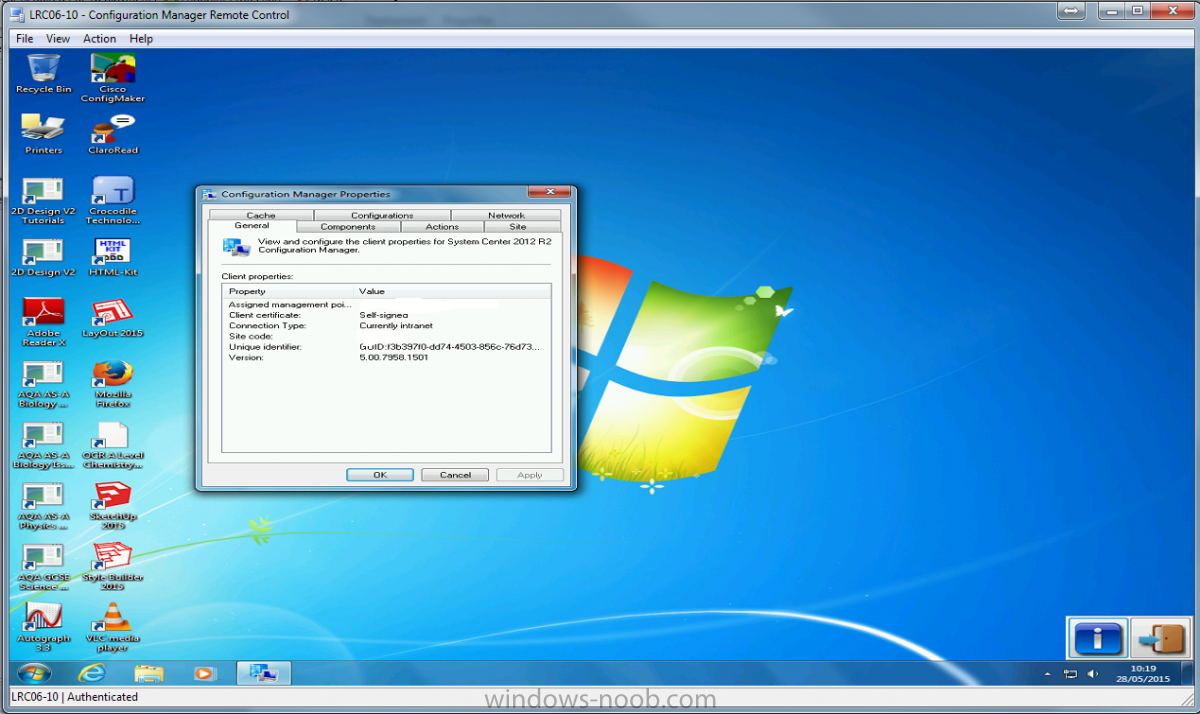This screenshot has width=1200, height=714.
Task: Select the AQA GCSE Science shortcut
Action: (x=43, y=567)
